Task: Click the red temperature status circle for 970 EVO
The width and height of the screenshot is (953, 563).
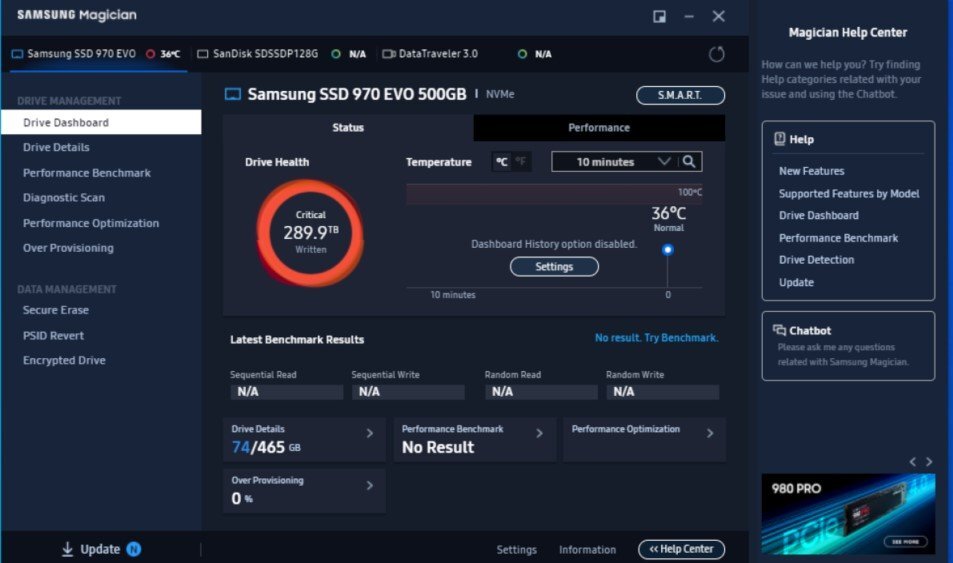Action: pos(150,54)
